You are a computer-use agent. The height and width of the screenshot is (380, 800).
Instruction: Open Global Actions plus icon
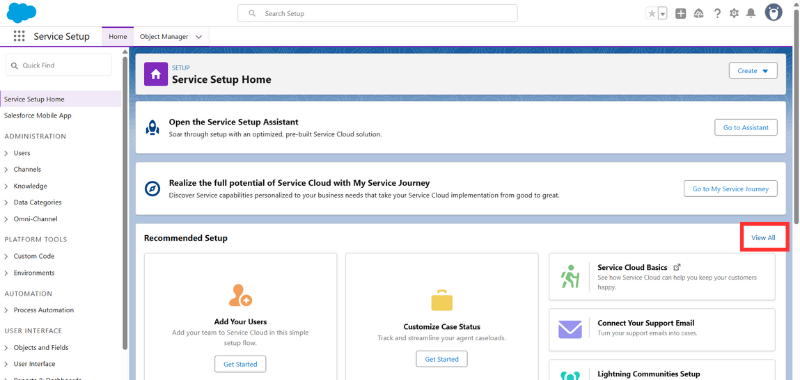pos(680,14)
